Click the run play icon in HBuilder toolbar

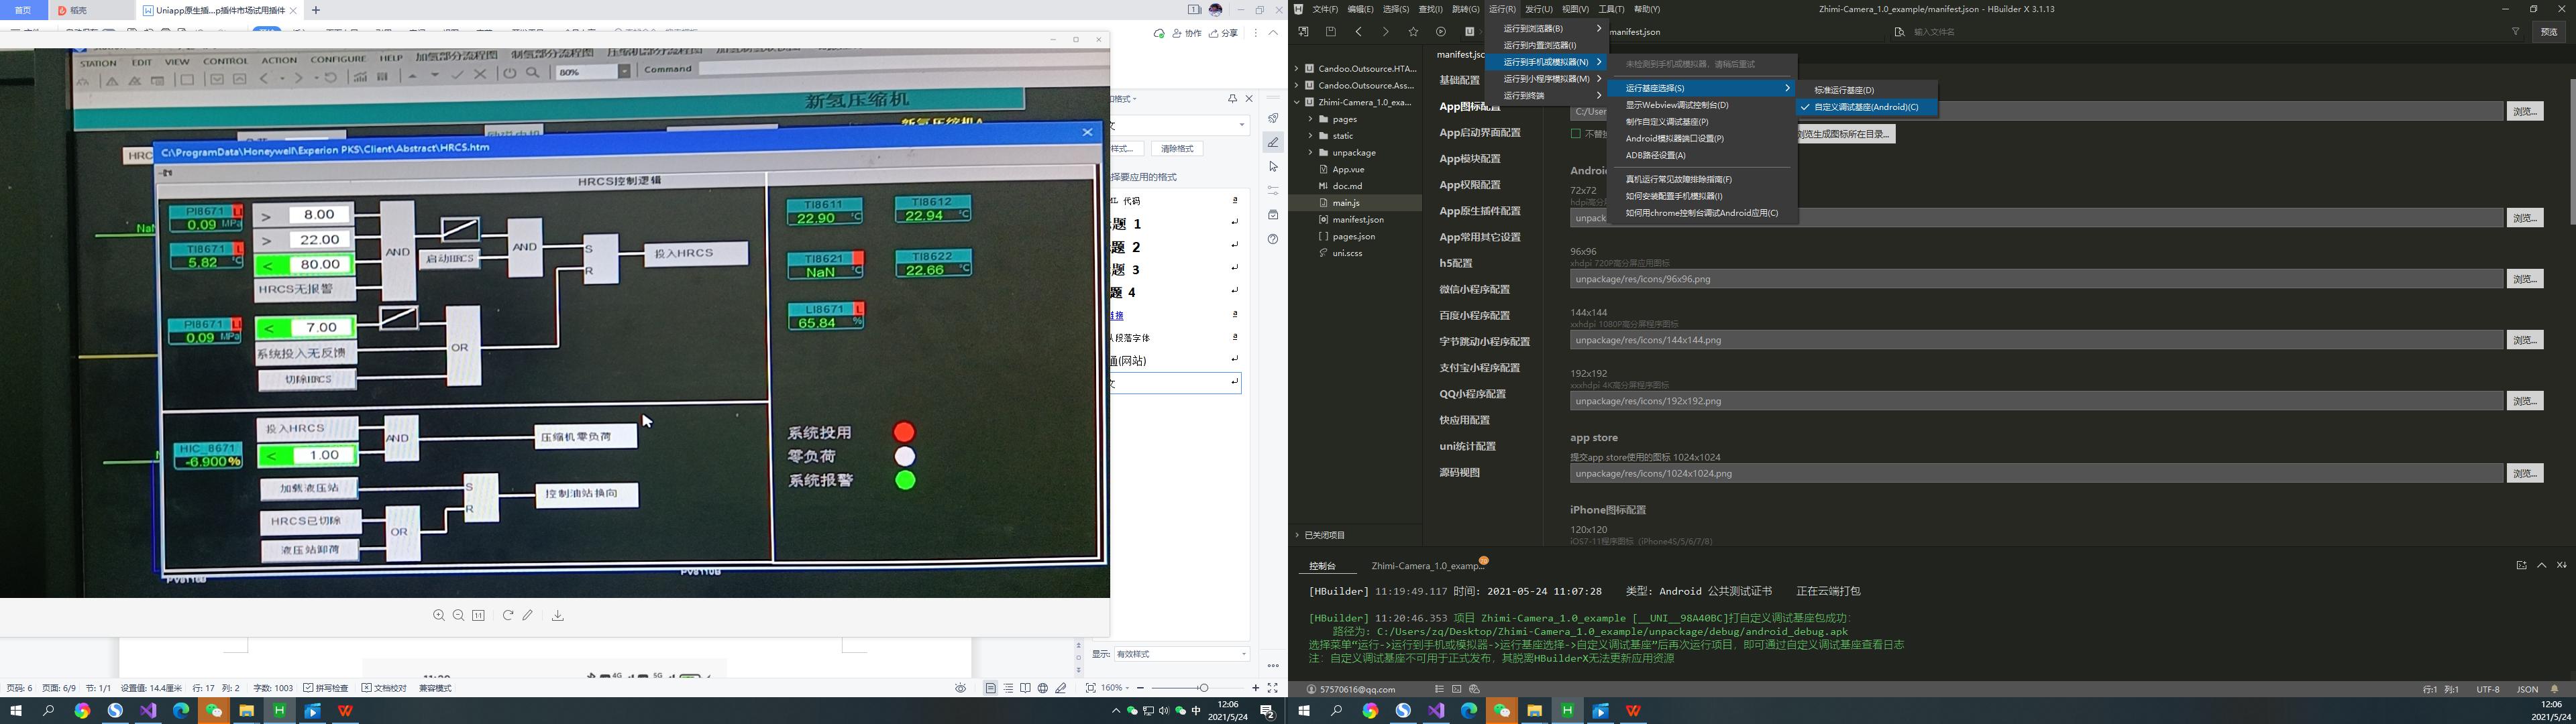pyautogui.click(x=1441, y=32)
